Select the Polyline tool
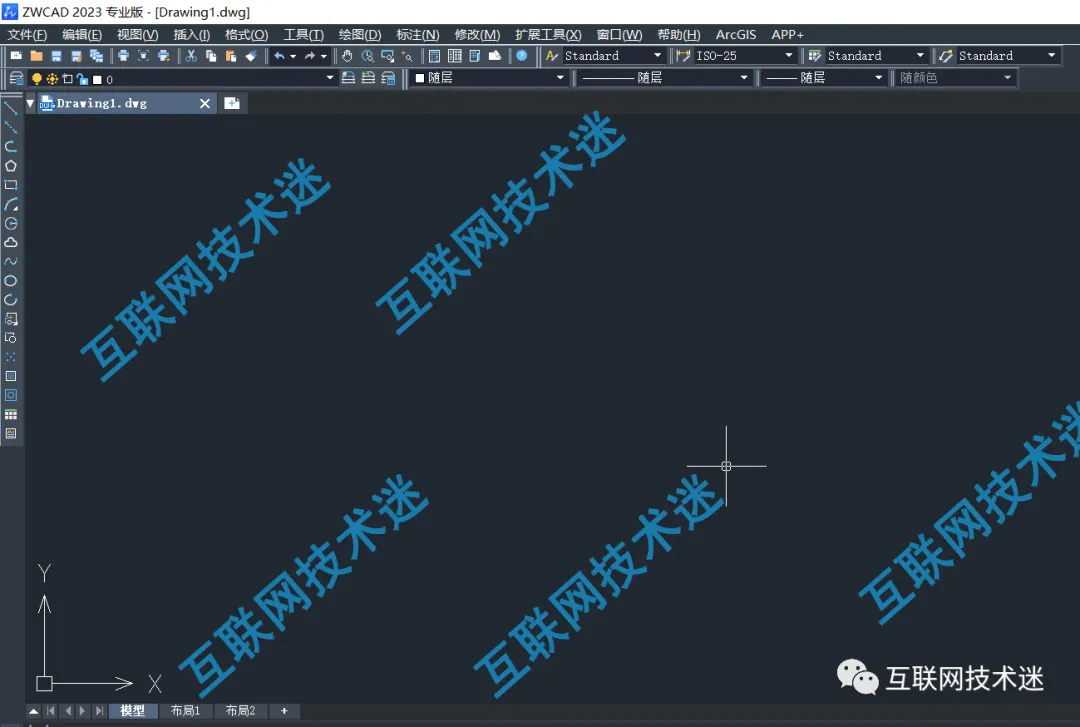 10,146
